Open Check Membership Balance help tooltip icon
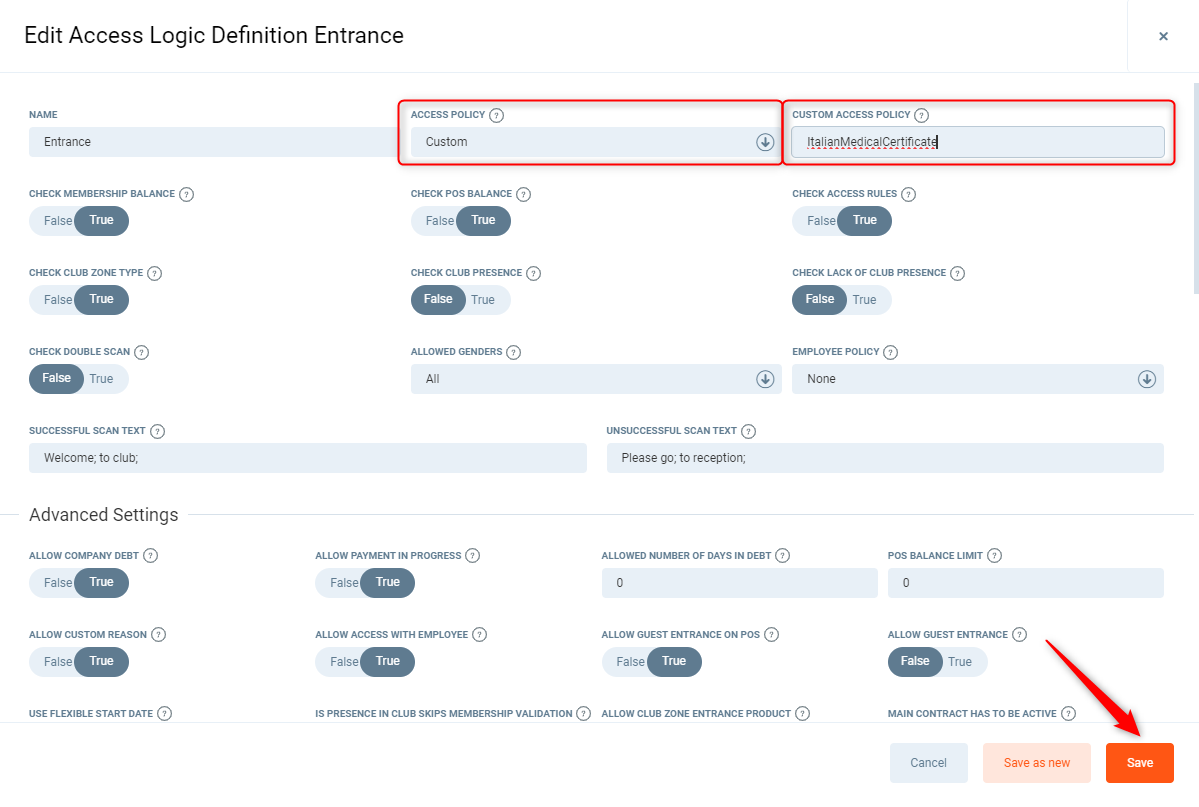1199x807 pixels. 186,194
